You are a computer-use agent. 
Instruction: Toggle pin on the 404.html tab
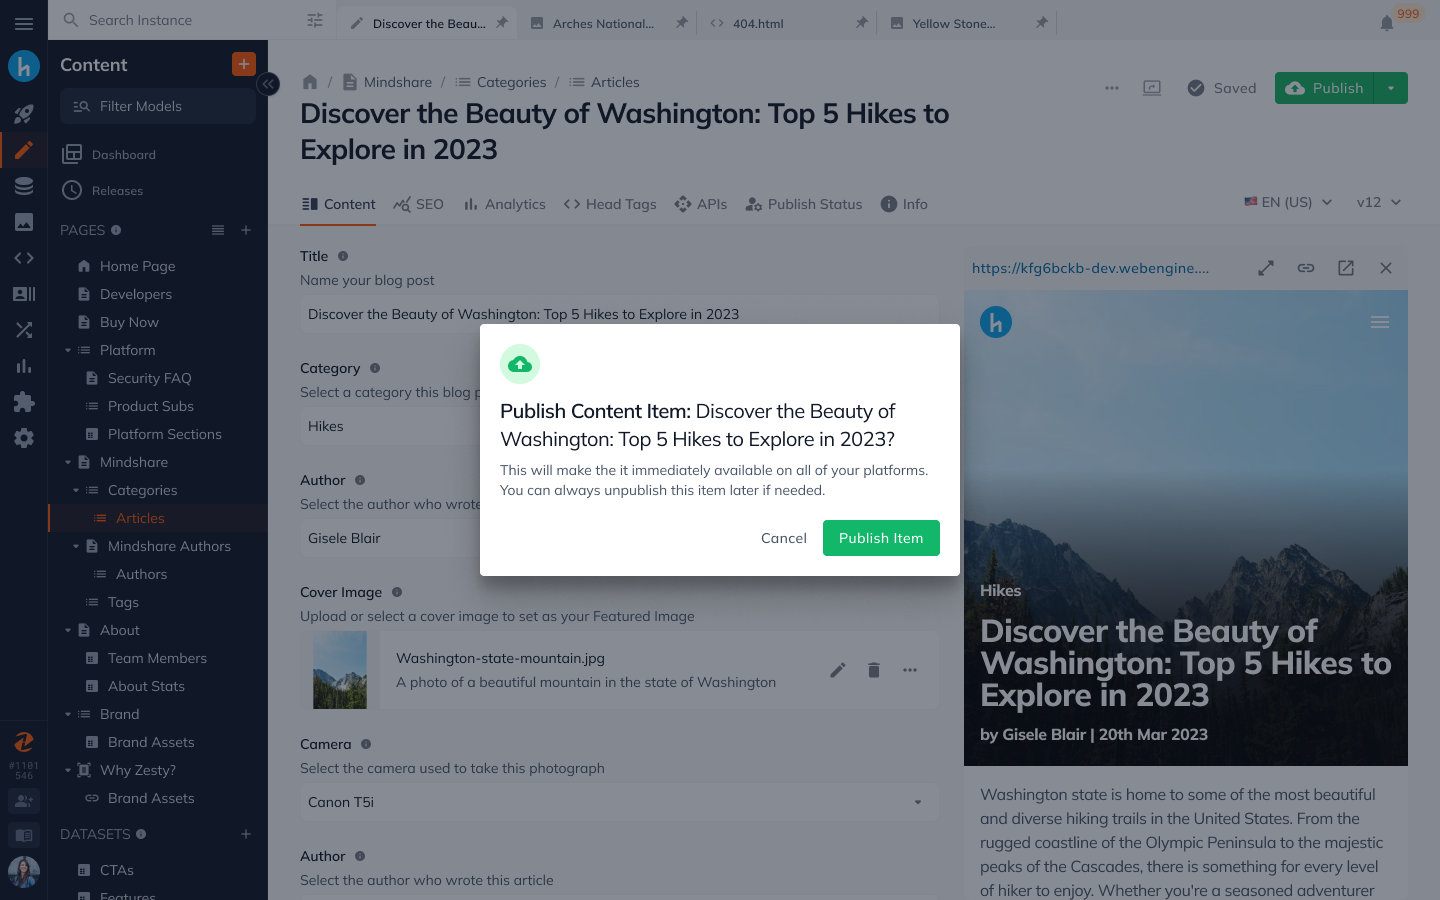(861, 23)
